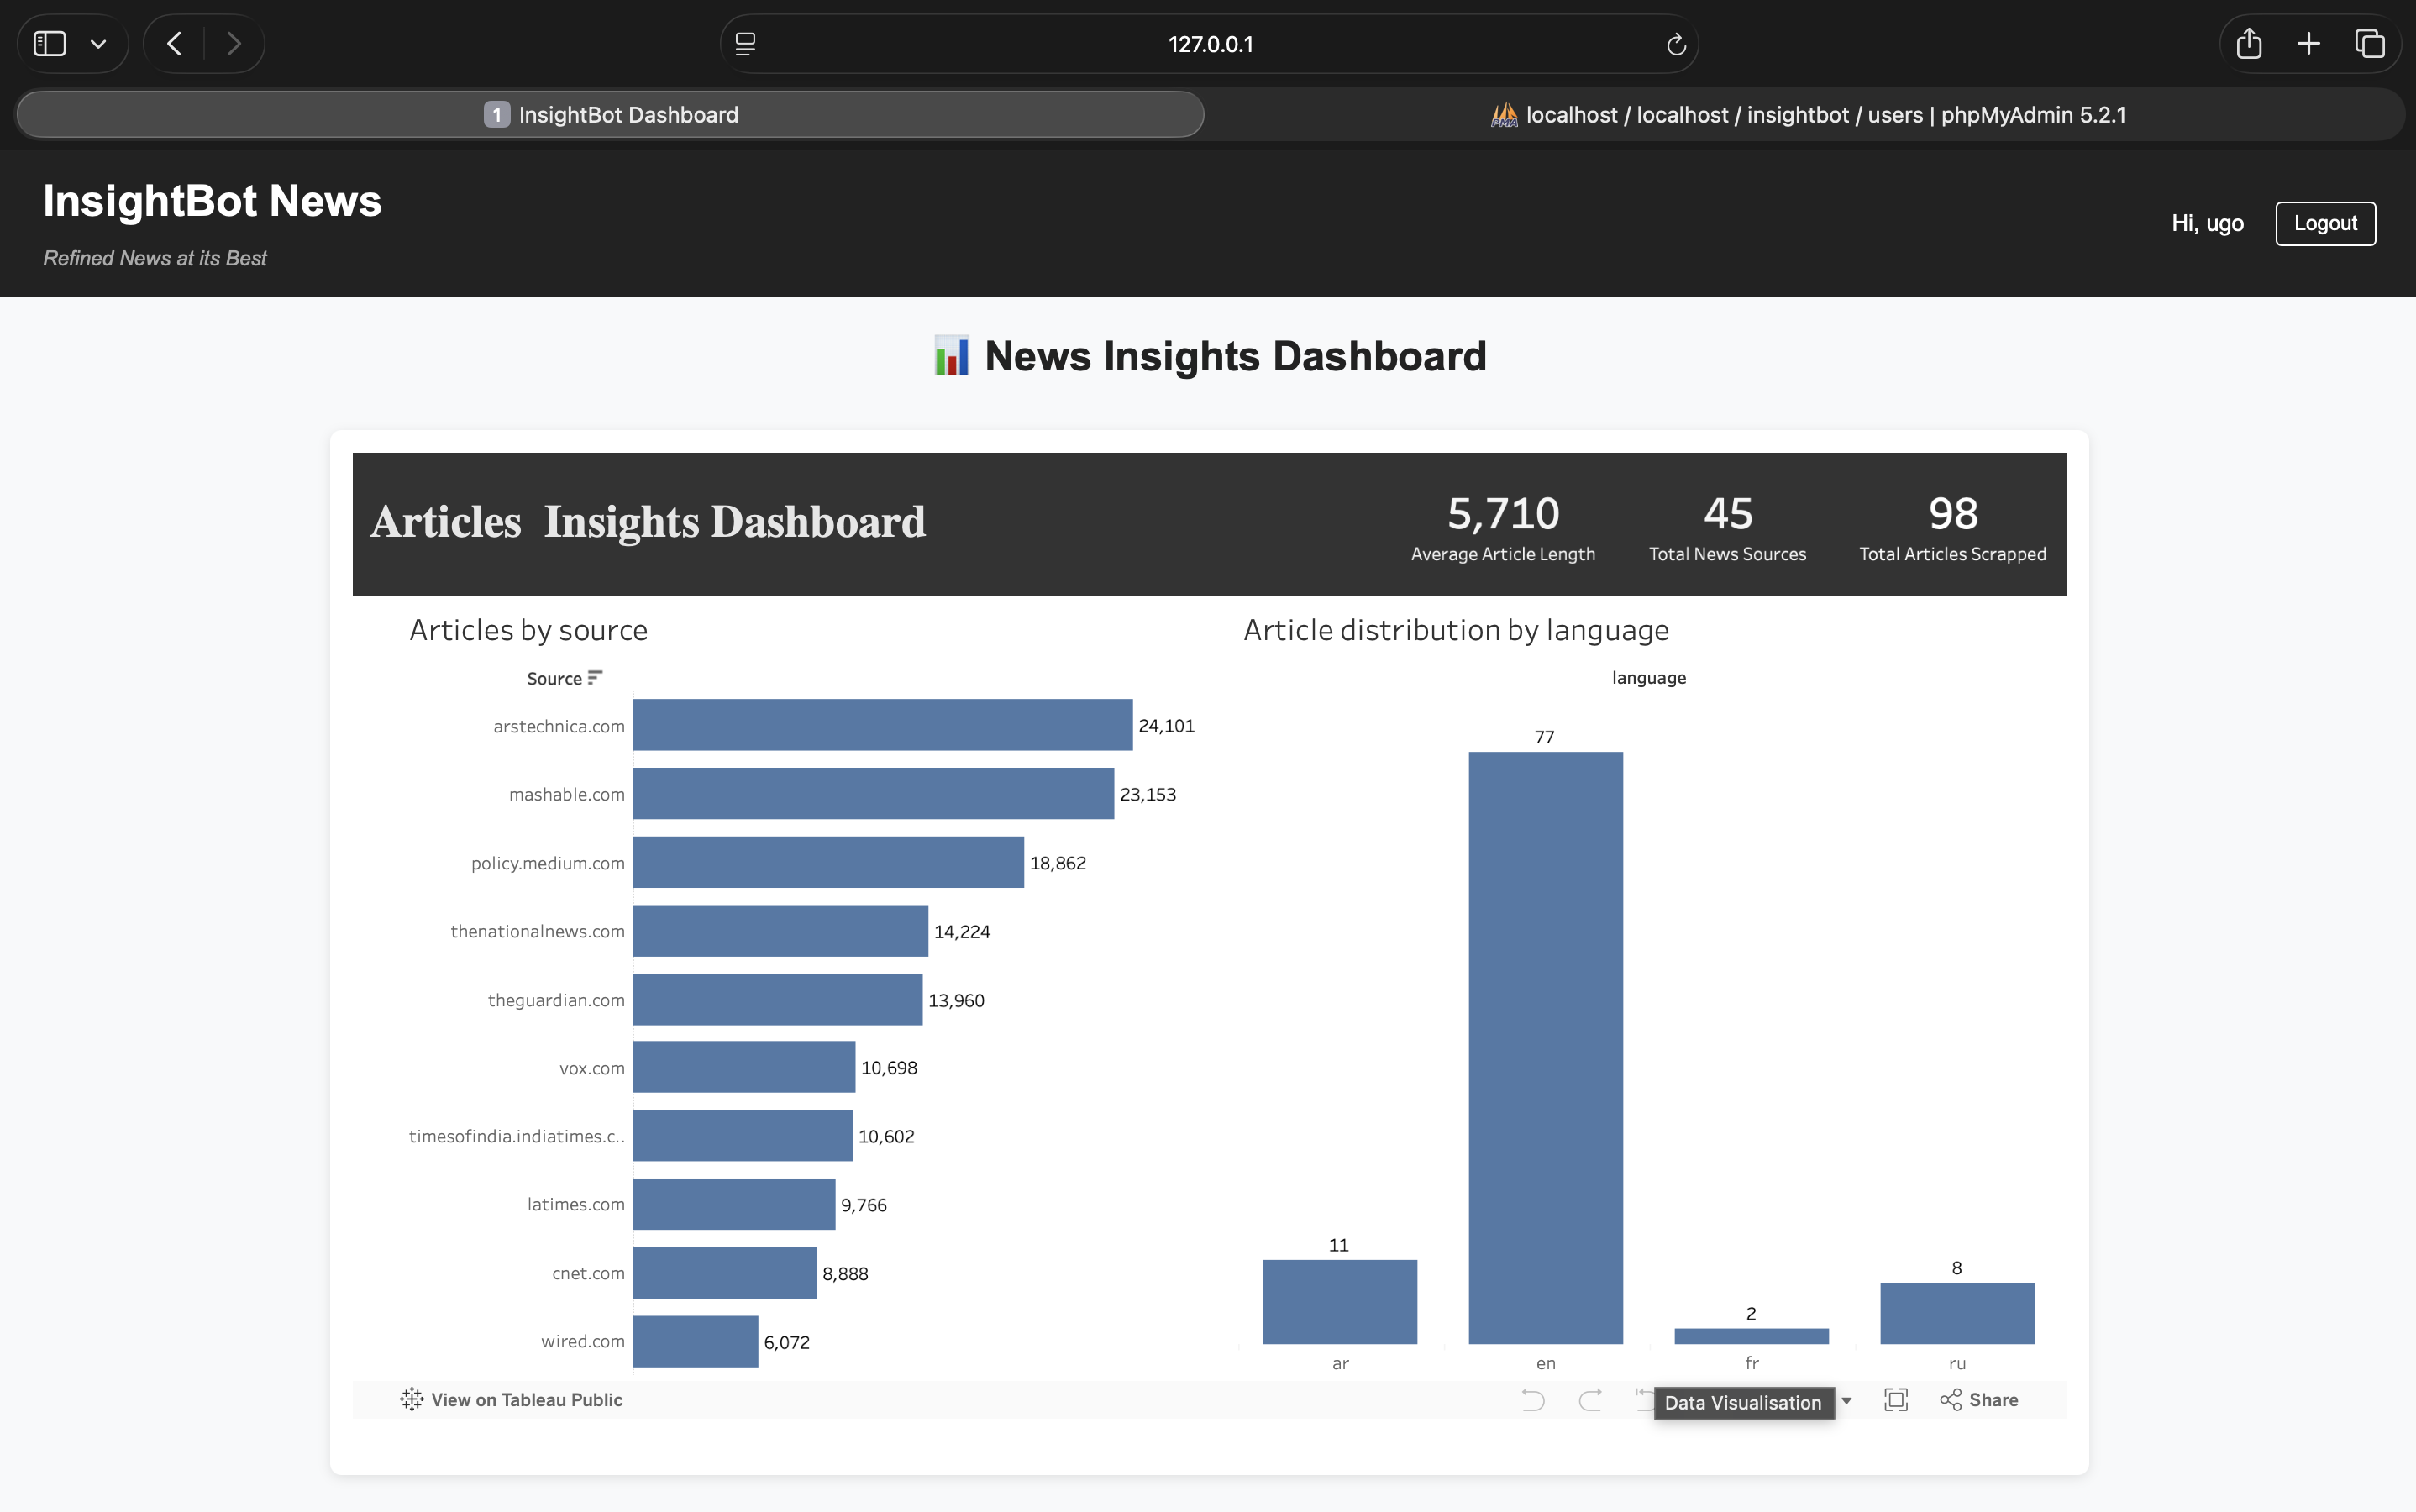The image size is (2416, 1512).
Task: Click the 'mashable.com' source label
Action: pyautogui.click(x=566, y=794)
